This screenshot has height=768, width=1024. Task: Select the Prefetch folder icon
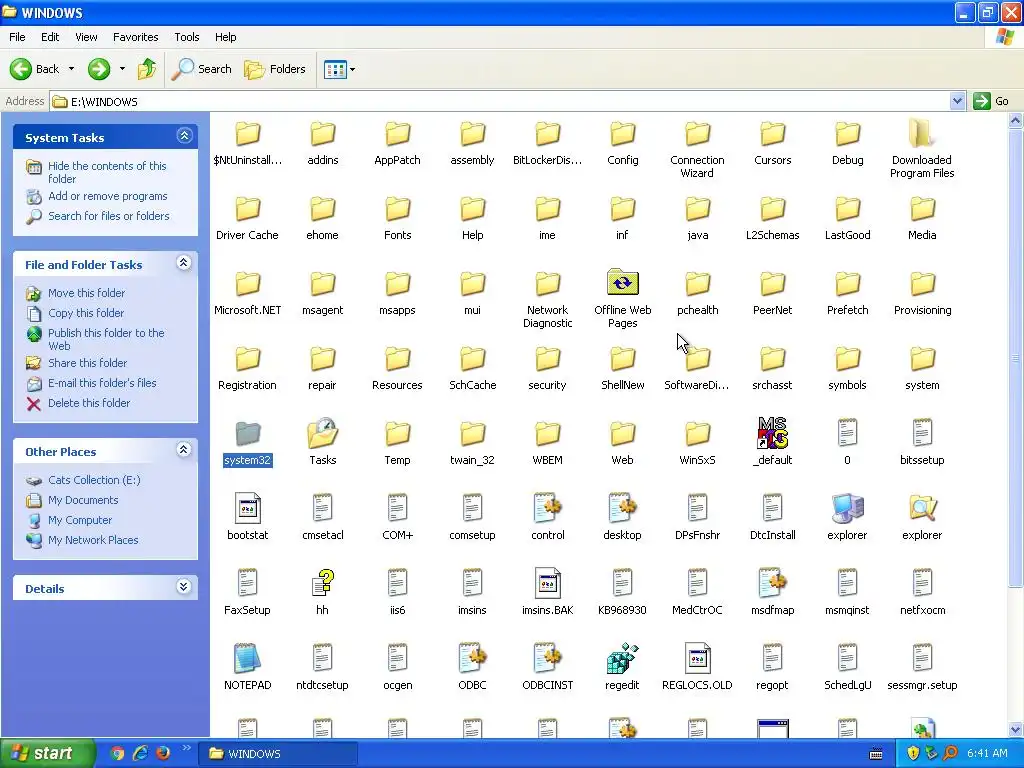point(848,284)
